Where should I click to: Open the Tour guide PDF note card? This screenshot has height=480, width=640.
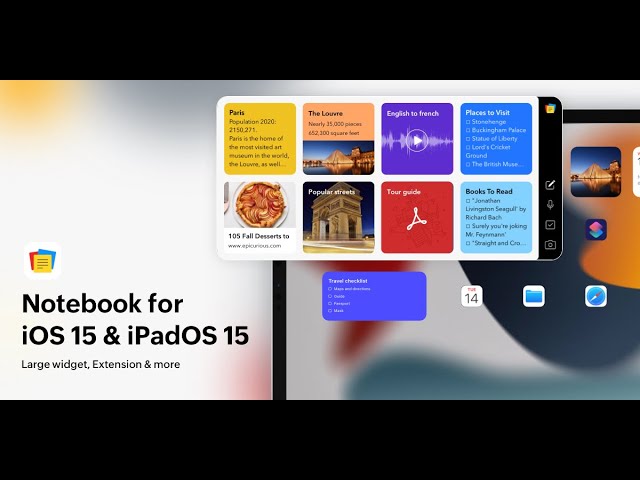pyautogui.click(x=417, y=217)
